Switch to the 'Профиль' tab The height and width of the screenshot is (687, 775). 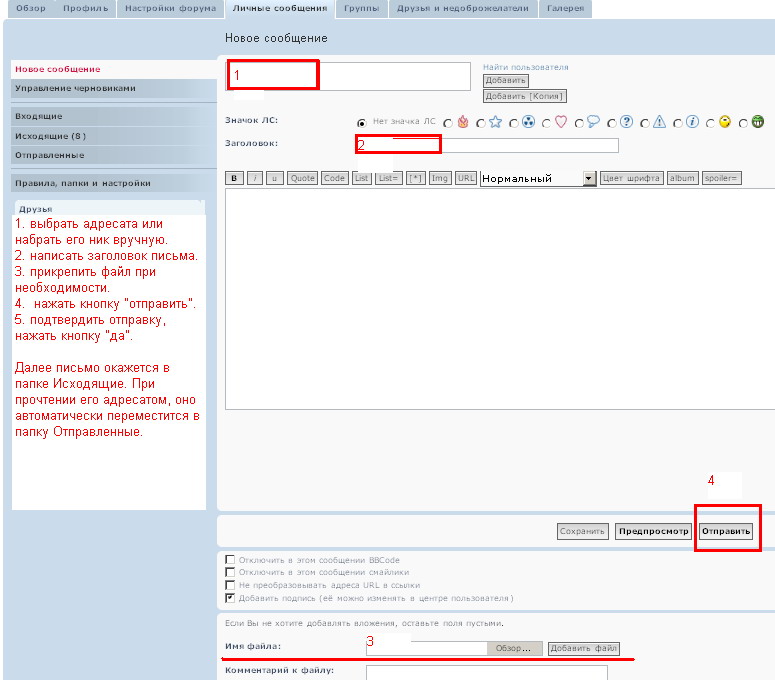click(85, 8)
